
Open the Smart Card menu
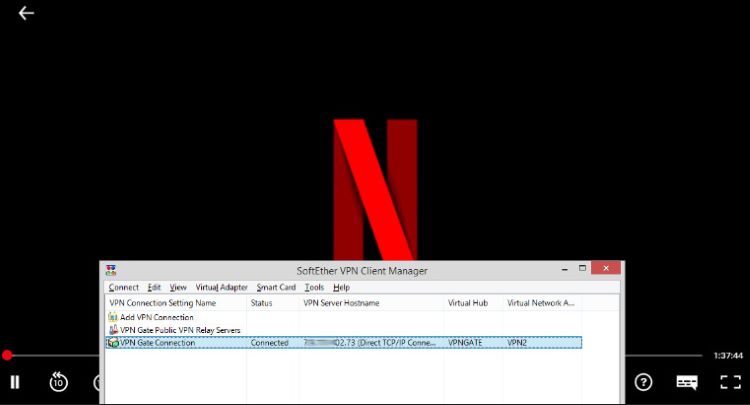(276, 287)
